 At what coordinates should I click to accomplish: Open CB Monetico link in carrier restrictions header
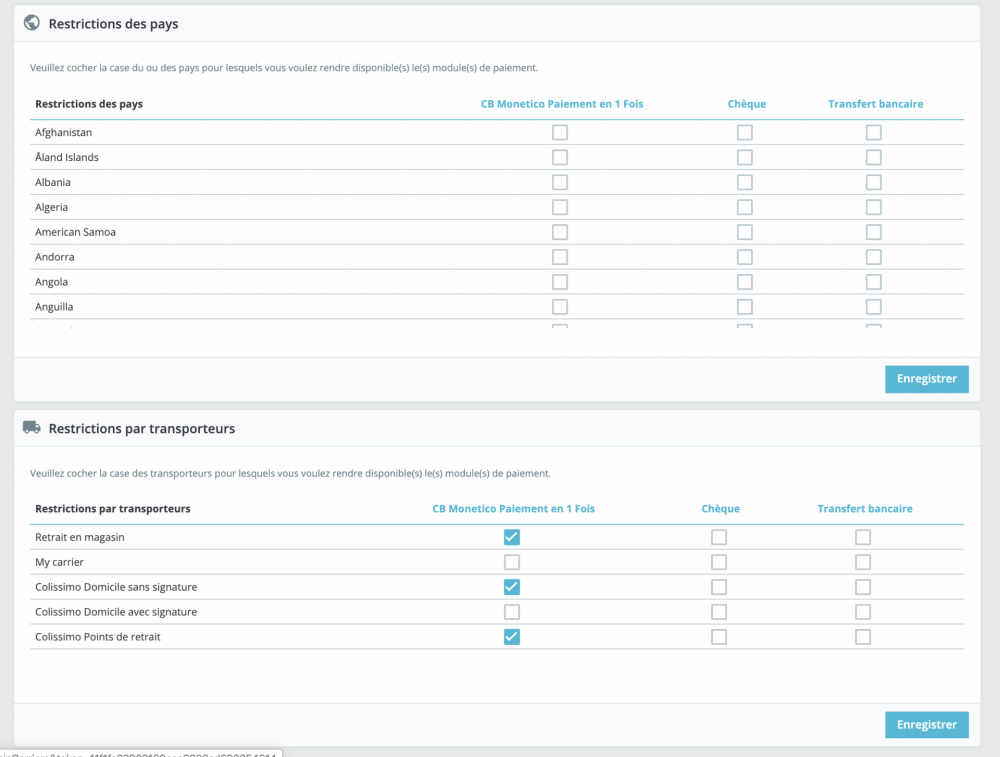click(513, 509)
